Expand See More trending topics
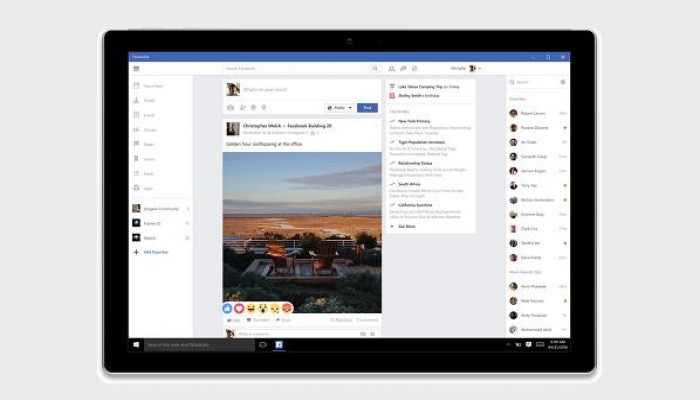The height and width of the screenshot is (400, 700). [x=407, y=226]
